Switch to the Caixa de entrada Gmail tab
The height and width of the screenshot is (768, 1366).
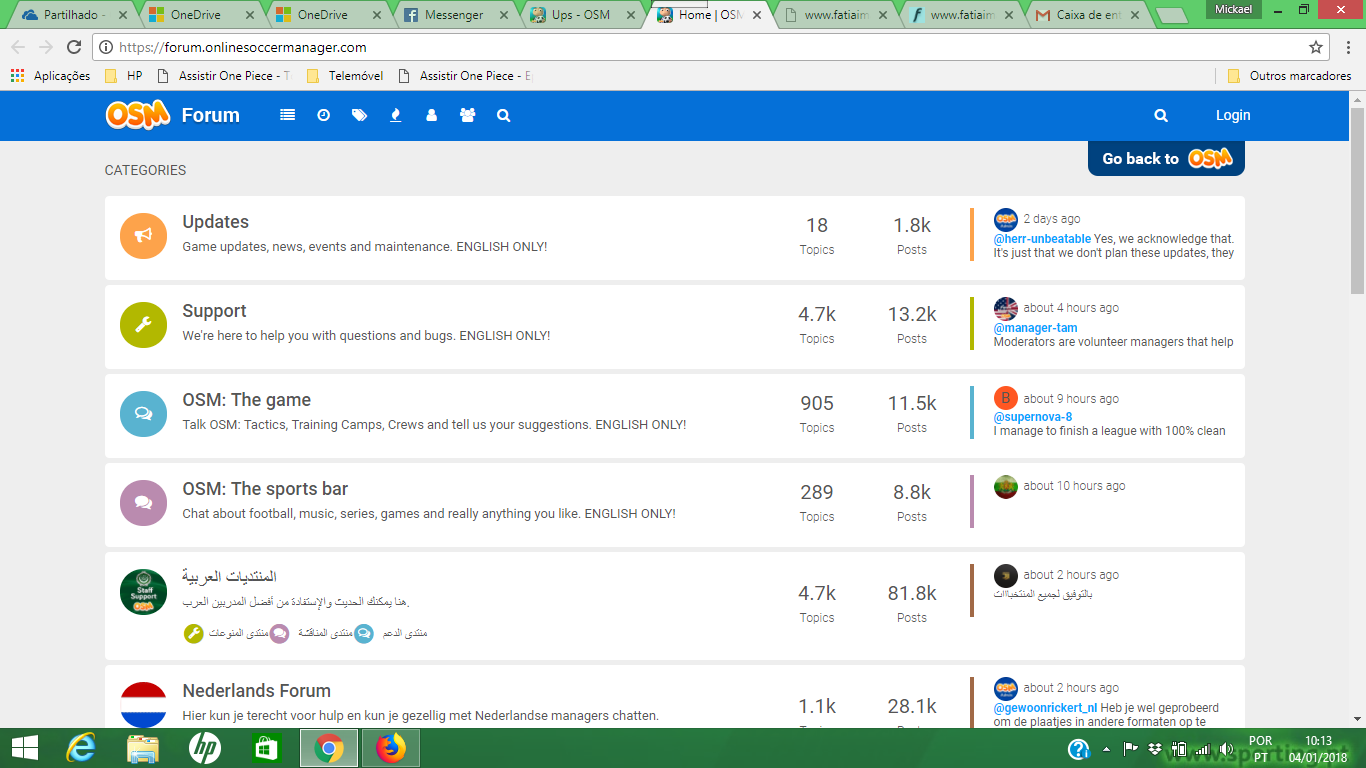1088,15
